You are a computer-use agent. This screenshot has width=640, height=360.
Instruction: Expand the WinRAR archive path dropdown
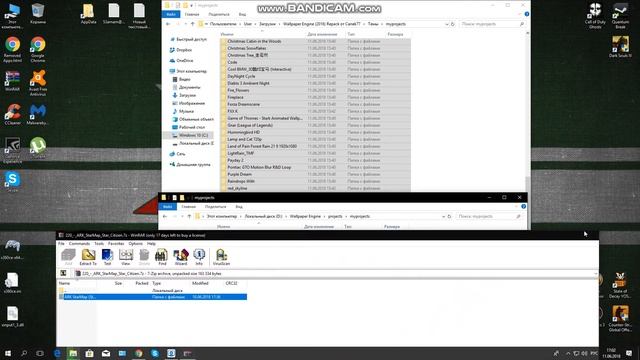[596, 273]
